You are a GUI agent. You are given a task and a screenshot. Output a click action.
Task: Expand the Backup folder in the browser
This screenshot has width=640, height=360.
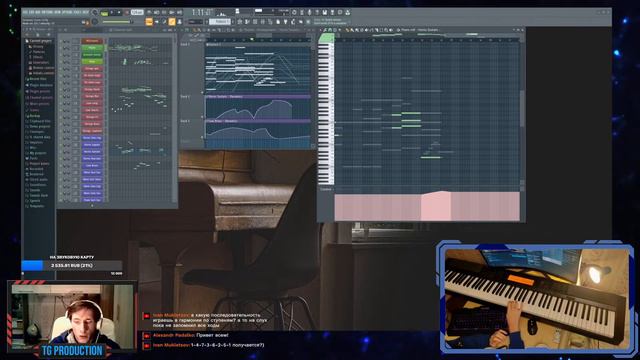point(33,116)
